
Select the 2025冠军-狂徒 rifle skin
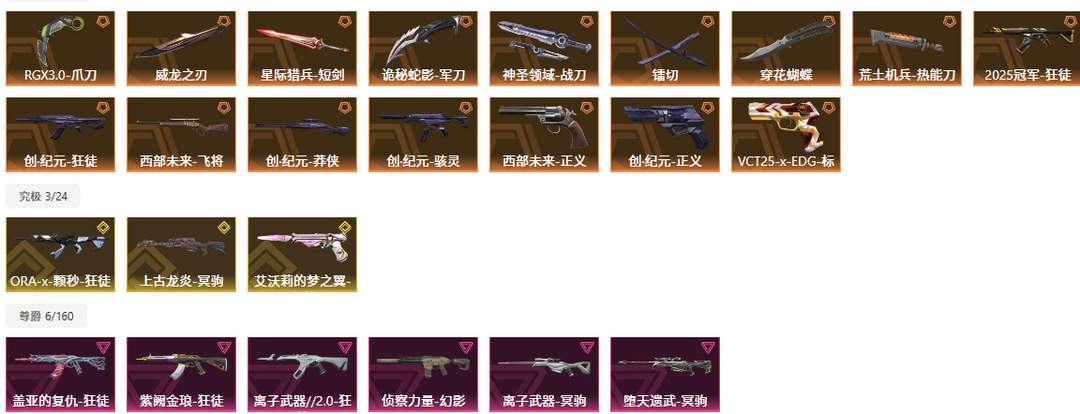pos(1027,48)
